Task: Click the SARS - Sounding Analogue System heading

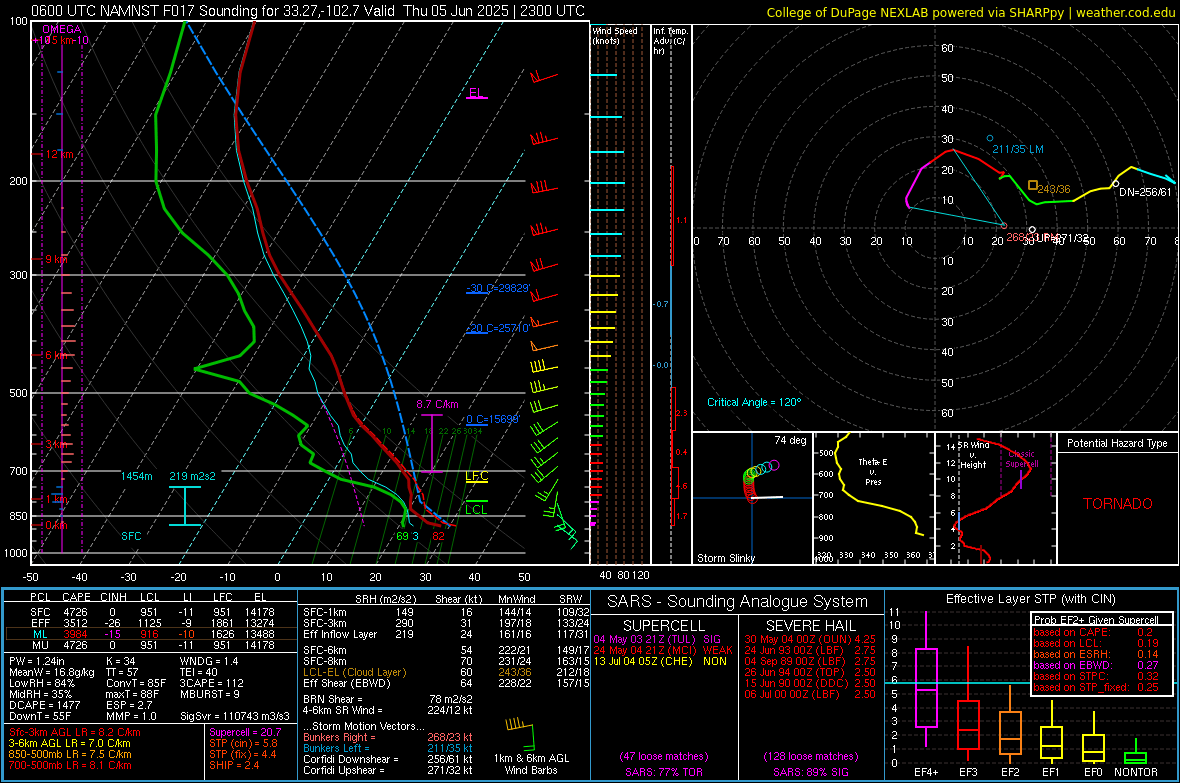Action: pyautogui.click(x=738, y=602)
